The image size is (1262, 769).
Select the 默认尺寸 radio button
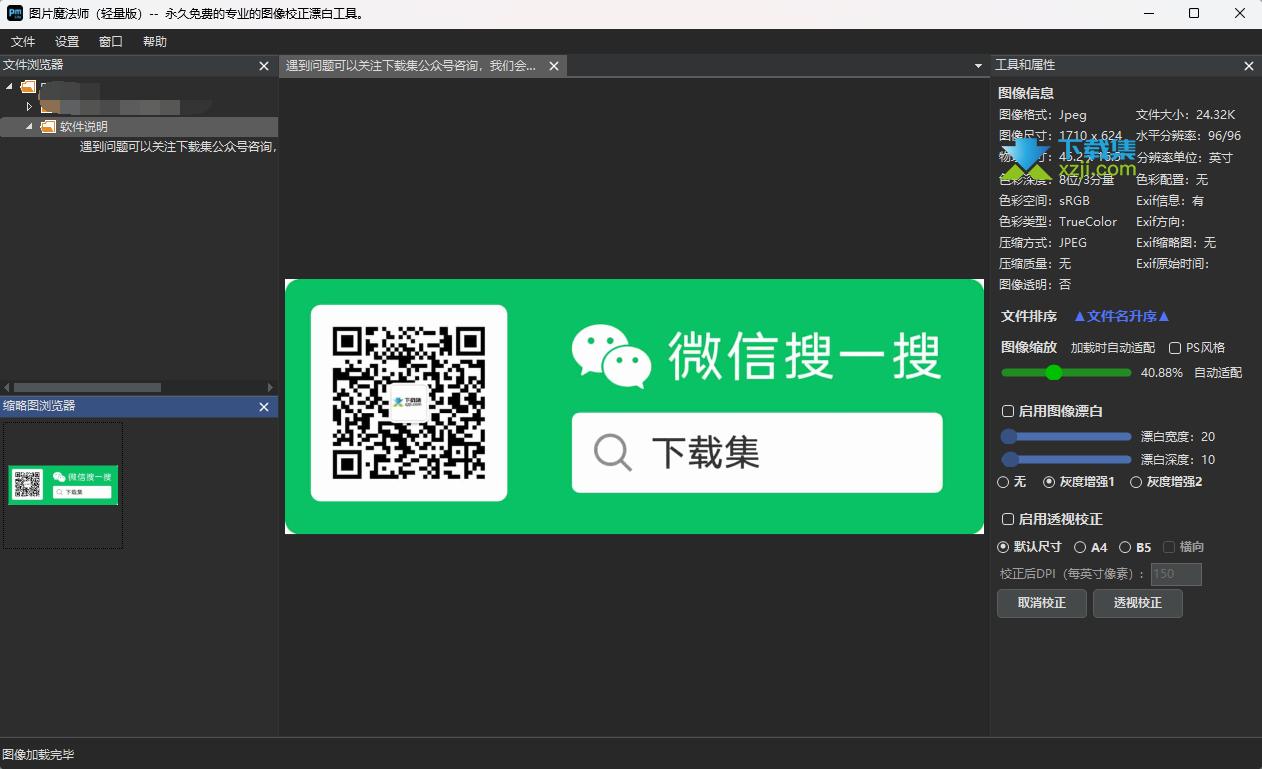click(1003, 547)
